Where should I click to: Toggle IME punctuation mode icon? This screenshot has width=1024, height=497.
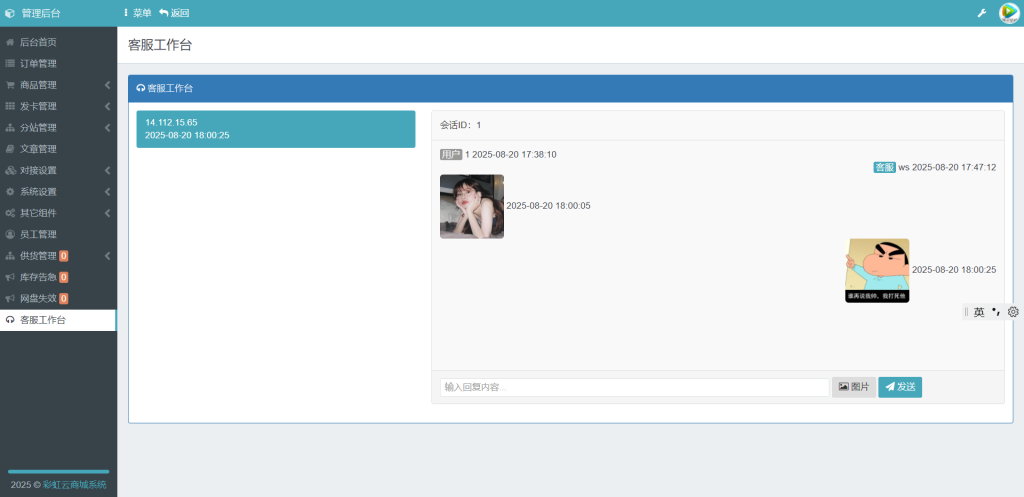[996, 312]
